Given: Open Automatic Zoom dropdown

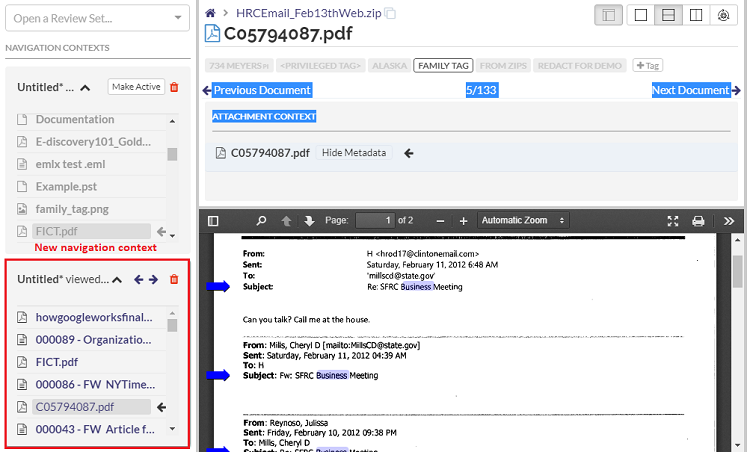Looking at the screenshot, I should click(x=522, y=220).
